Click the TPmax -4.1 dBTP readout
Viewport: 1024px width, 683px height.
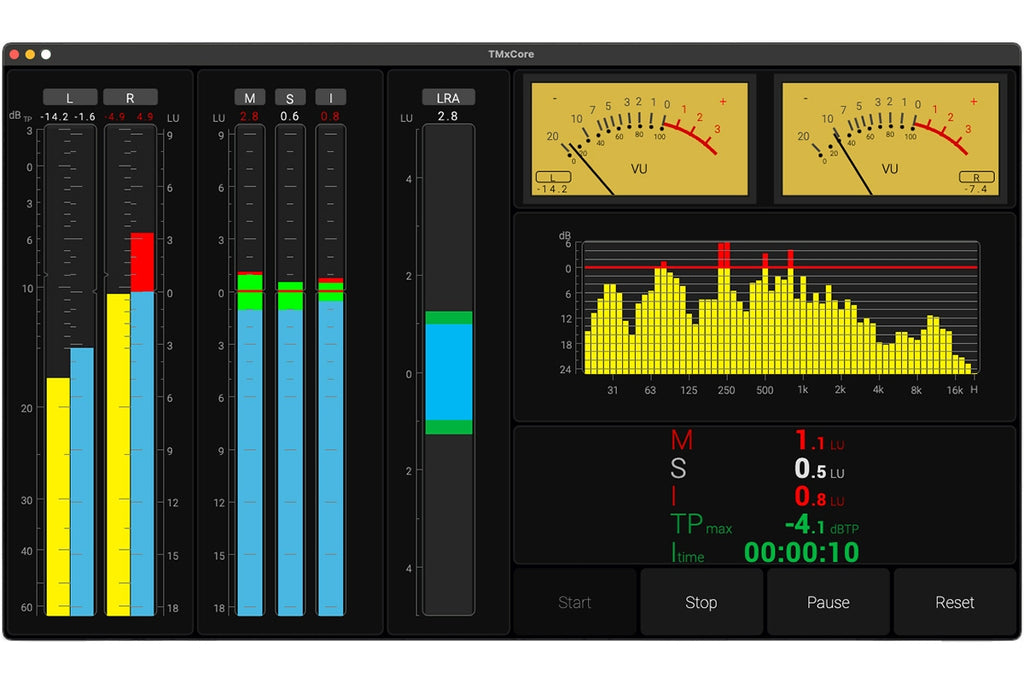822,524
